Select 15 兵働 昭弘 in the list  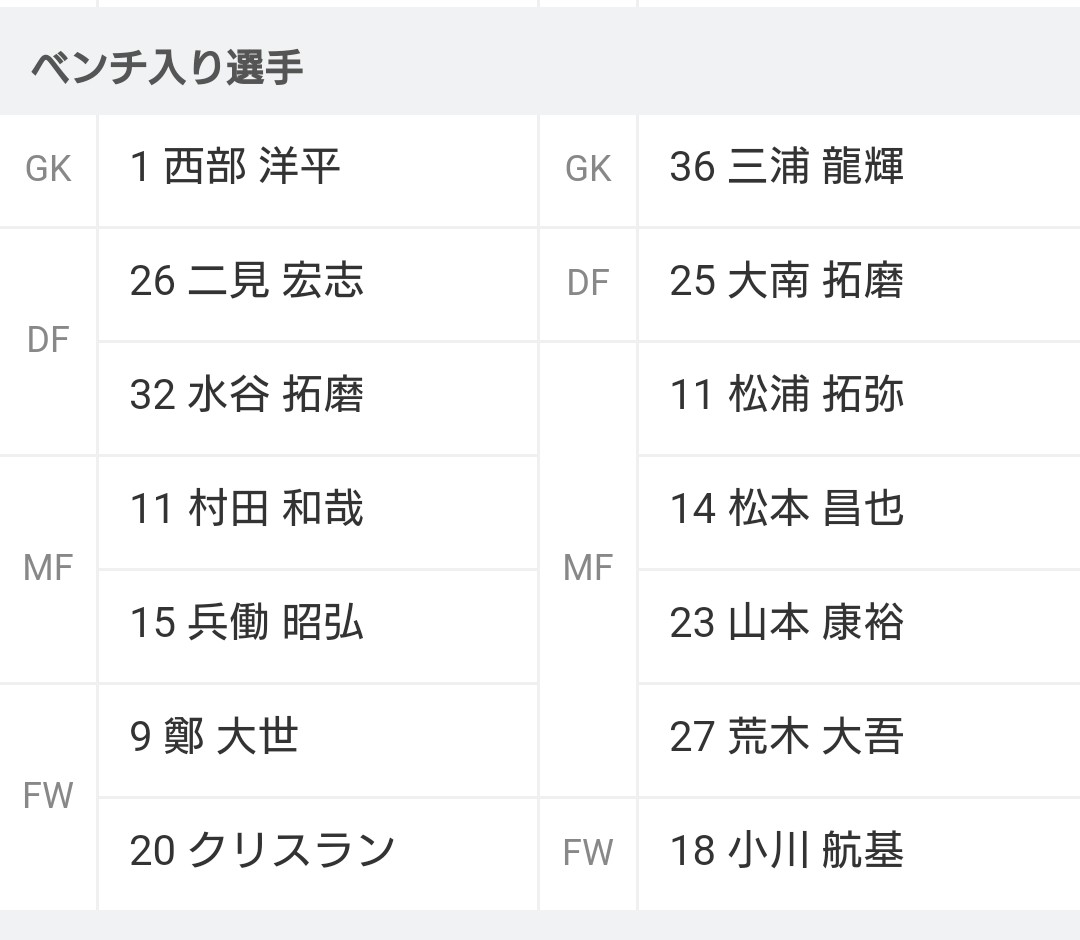click(x=246, y=623)
